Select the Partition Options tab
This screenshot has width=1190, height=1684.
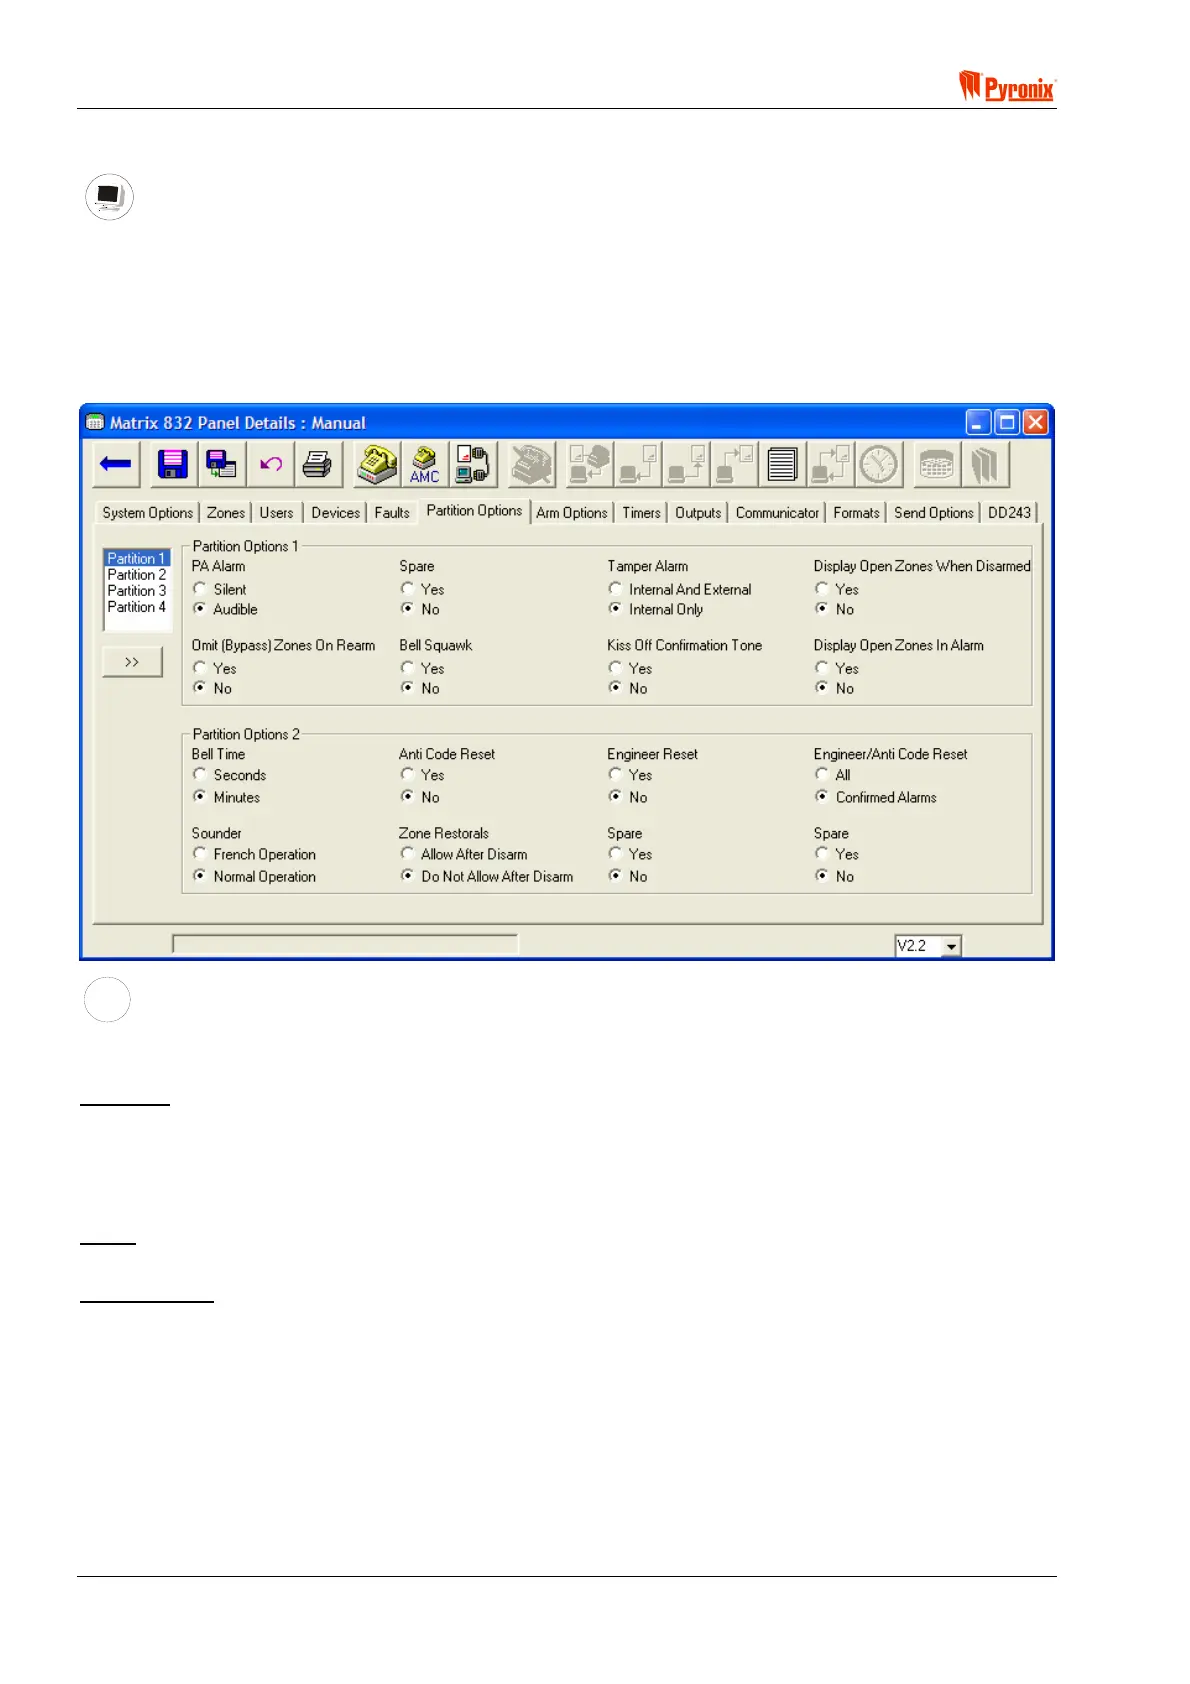[474, 511]
